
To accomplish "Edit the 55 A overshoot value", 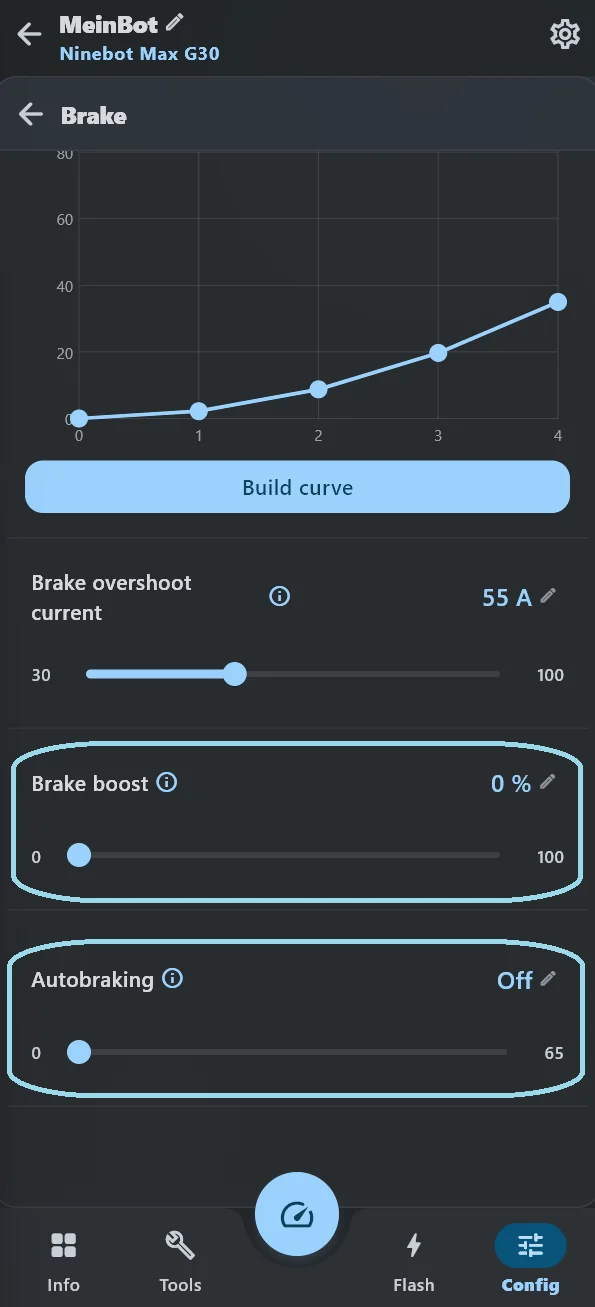I will point(548,596).
